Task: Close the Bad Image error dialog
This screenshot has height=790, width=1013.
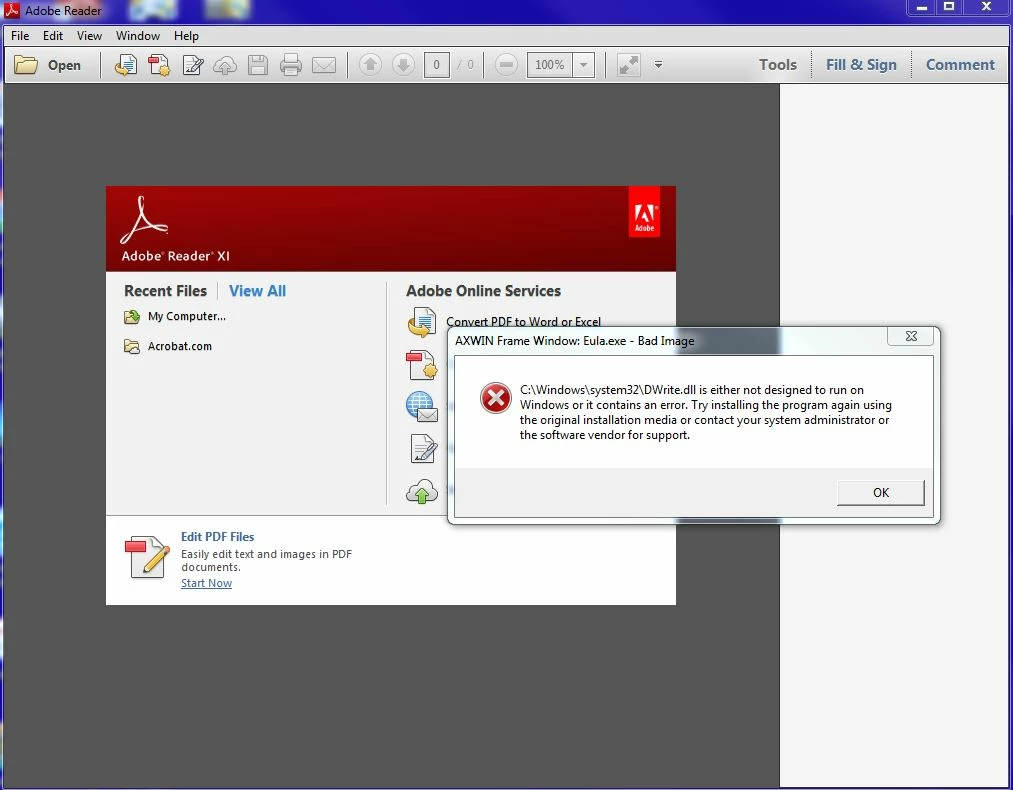Action: tap(911, 336)
